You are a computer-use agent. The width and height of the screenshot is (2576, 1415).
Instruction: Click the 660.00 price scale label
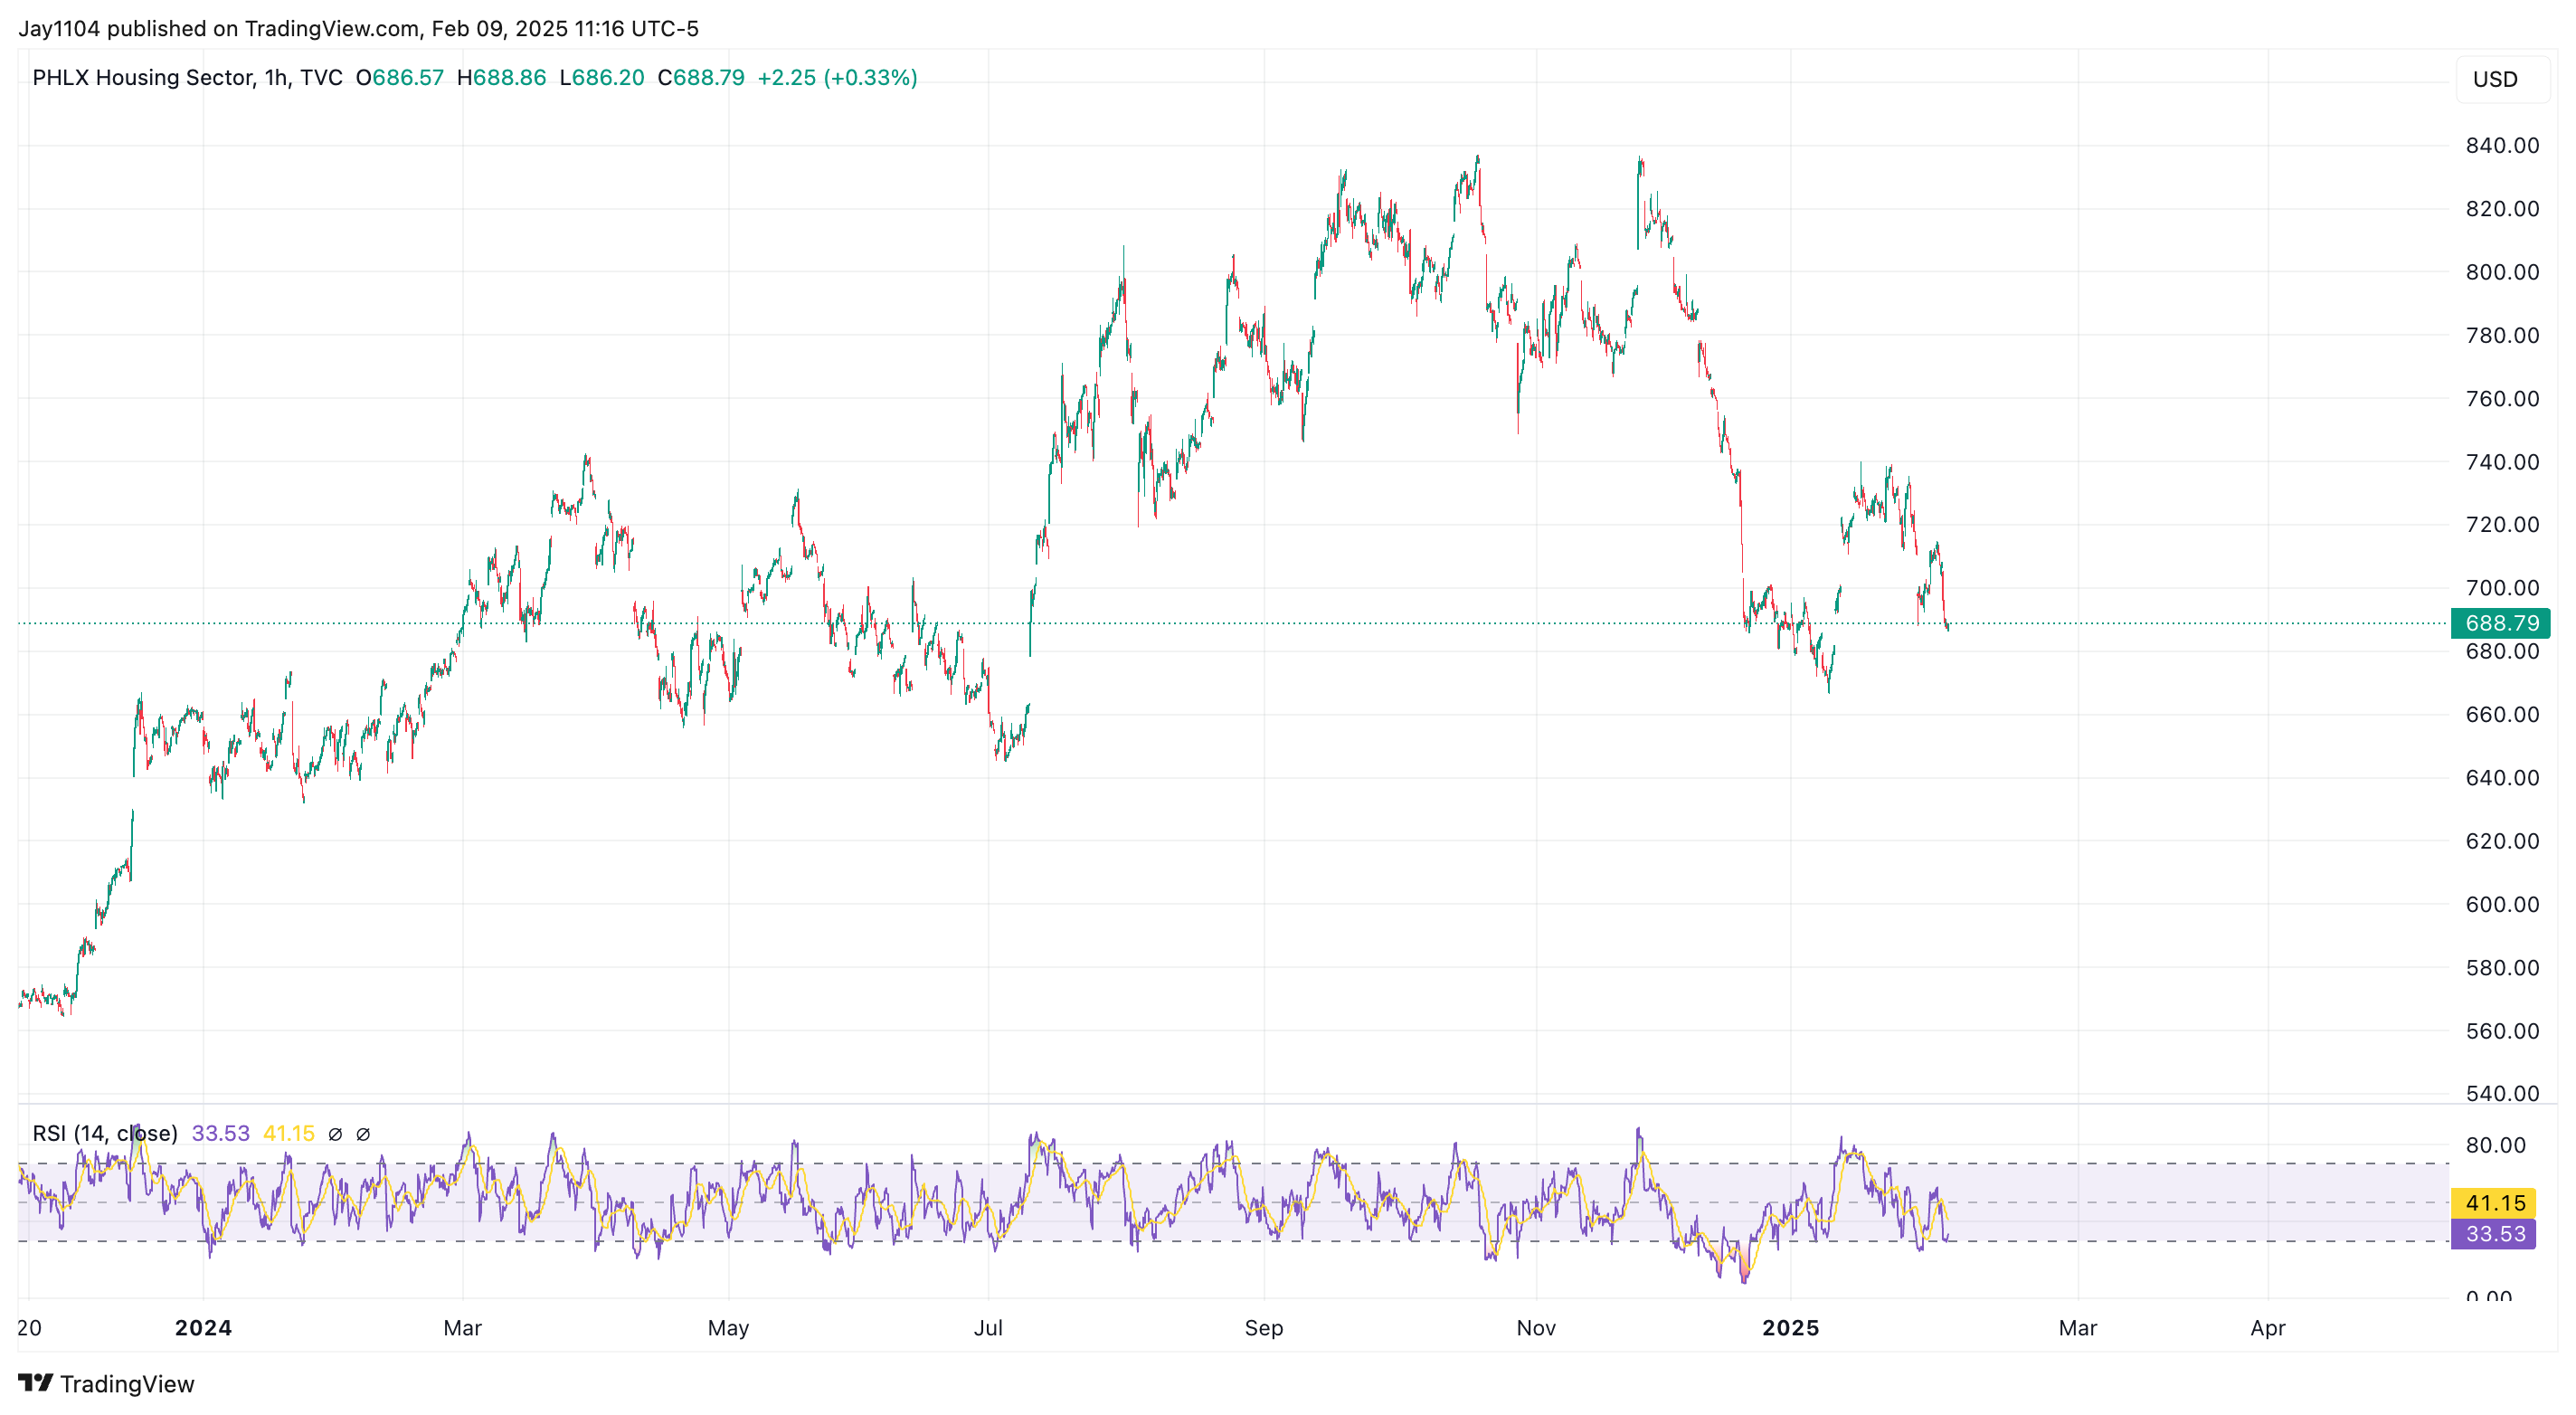coord(2502,715)
